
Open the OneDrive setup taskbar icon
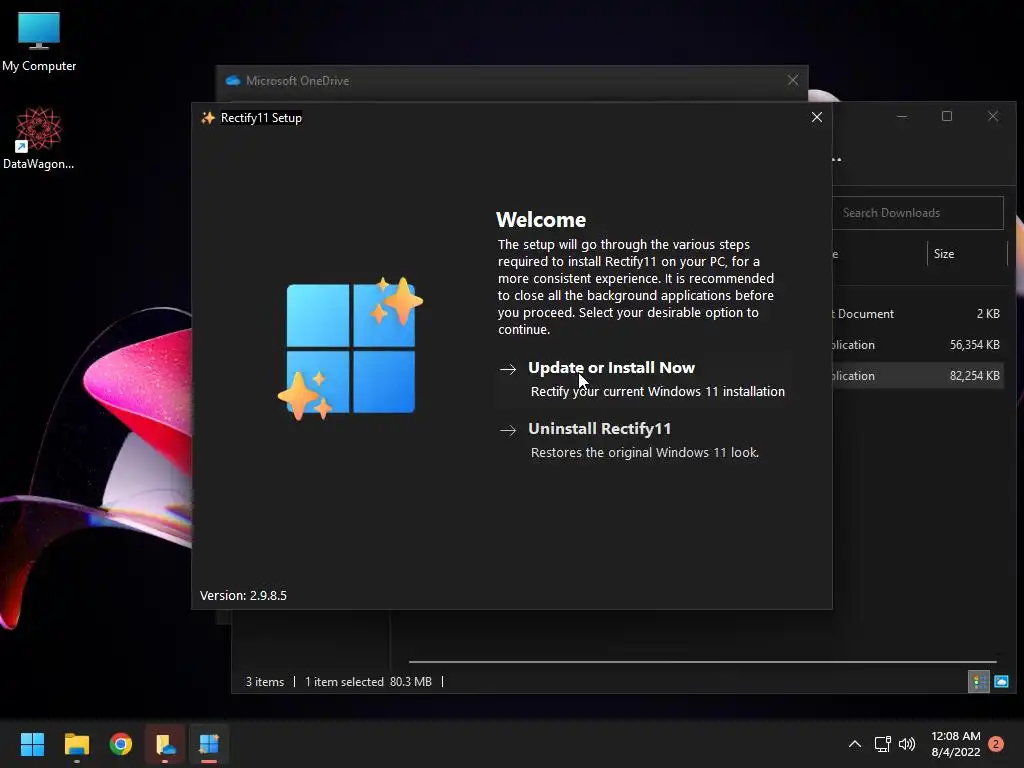pyautogui.click(x=165, y=744)
